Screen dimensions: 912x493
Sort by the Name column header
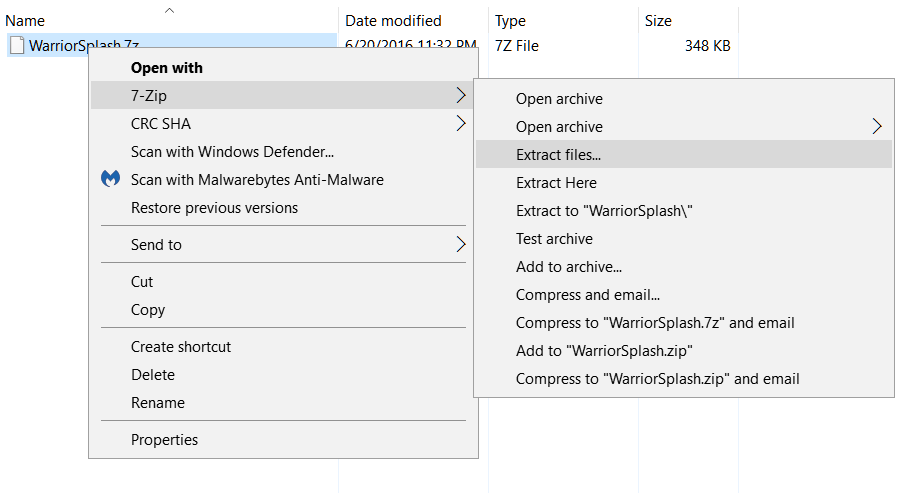point(25,21)
